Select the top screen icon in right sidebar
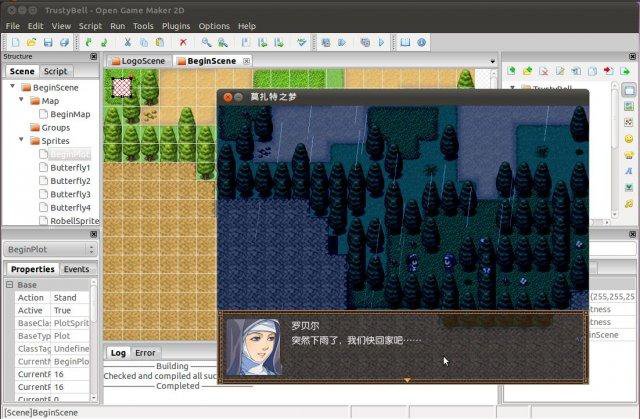 point(629,90)
